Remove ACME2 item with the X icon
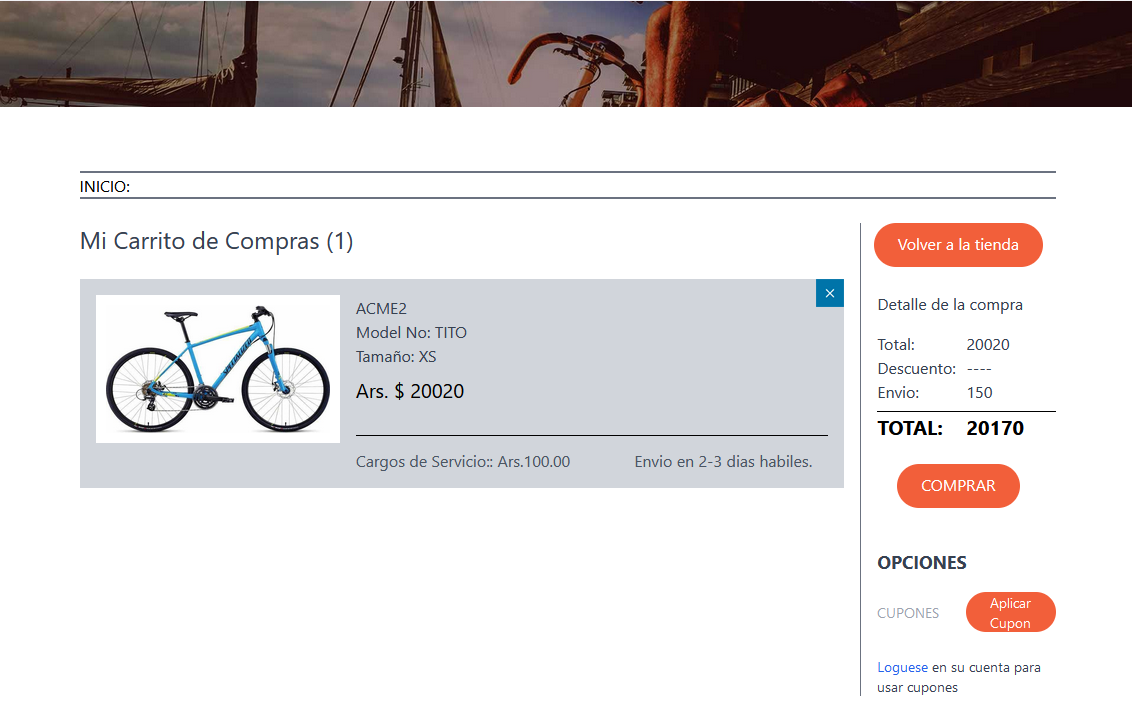Image resolution: width=1132 pixels, height=712 pixels. click(830, 293)
